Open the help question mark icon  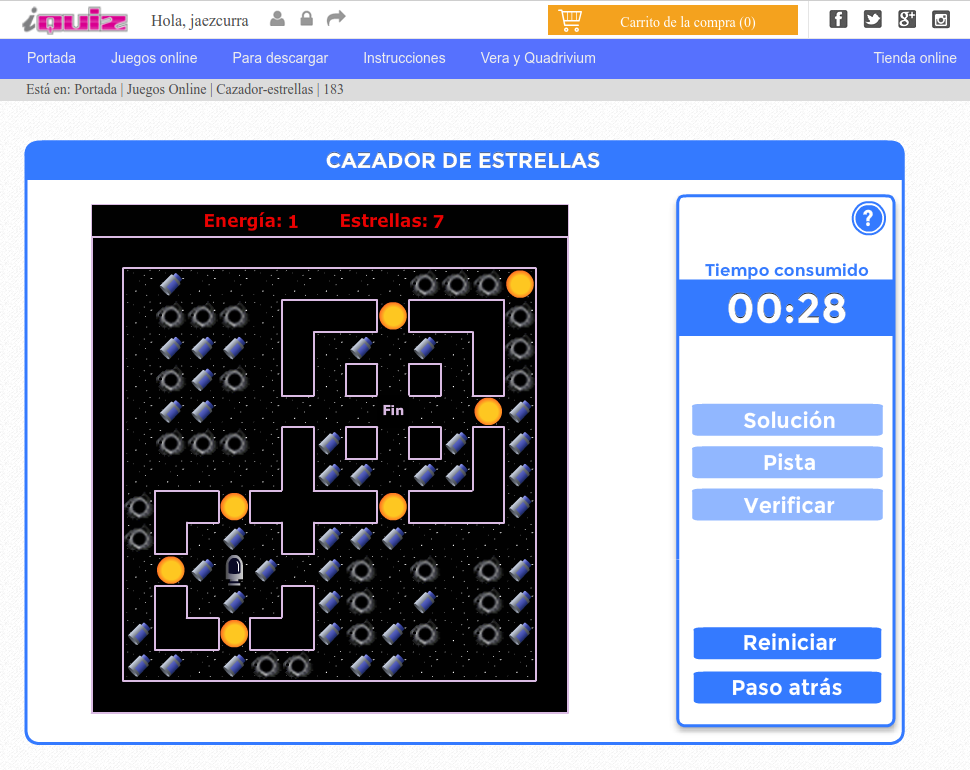tap(869, 218)
